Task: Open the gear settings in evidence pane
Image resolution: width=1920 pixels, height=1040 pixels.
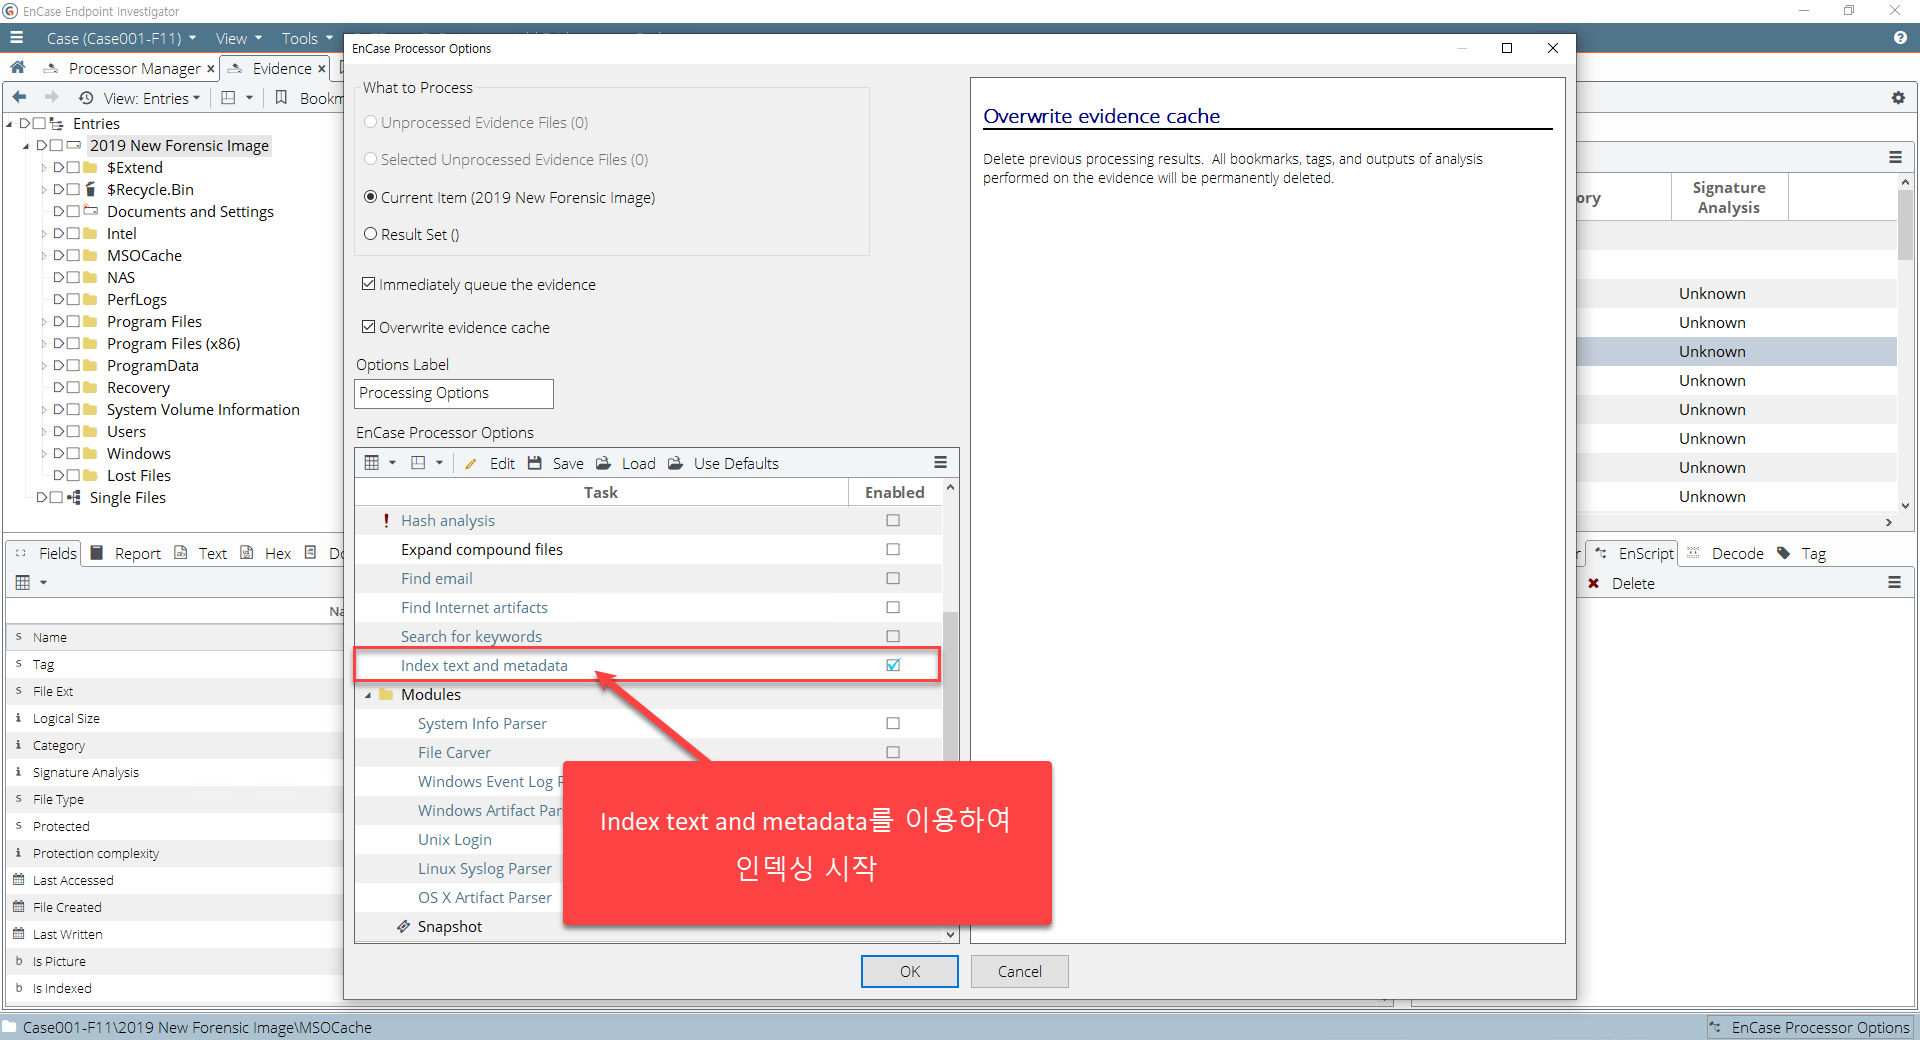Action: (1898, 98)
